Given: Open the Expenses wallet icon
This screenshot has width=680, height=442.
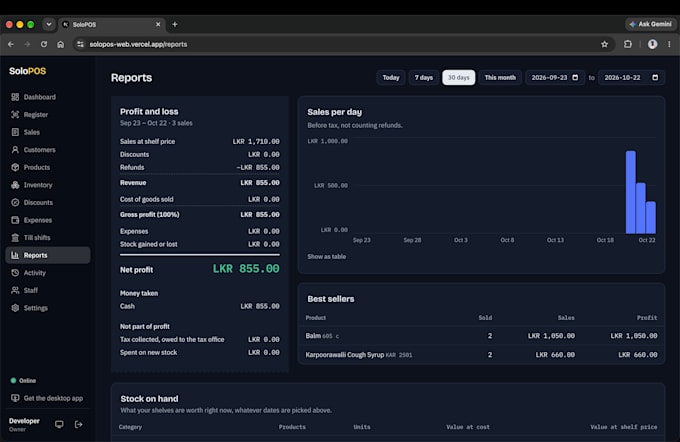Looking at the screenshot, I should (x=15, y=220).
